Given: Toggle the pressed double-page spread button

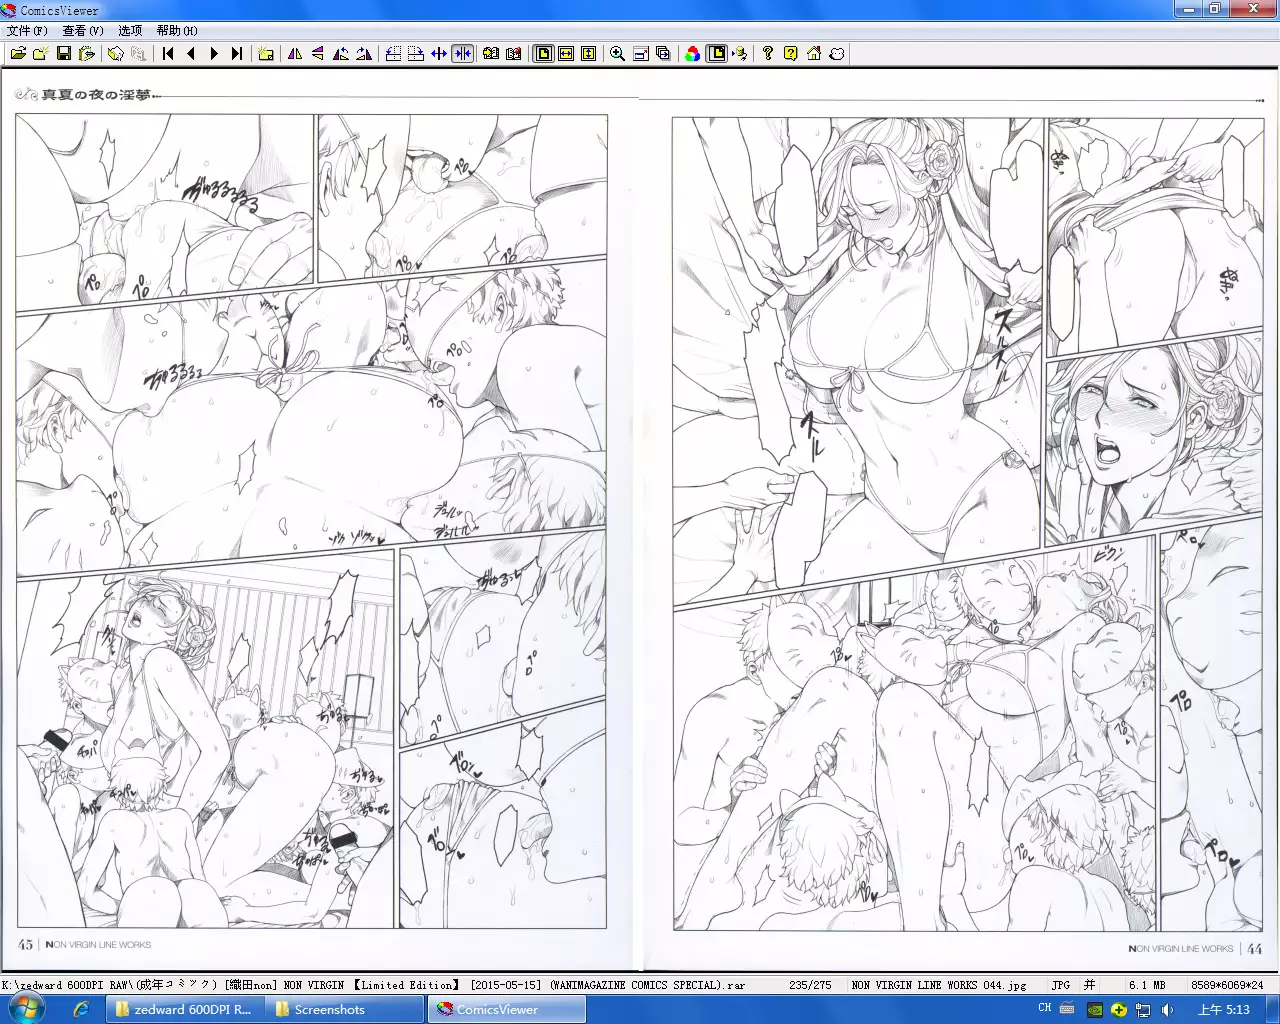Looking at the screenshot, I should tap(462, 54).
